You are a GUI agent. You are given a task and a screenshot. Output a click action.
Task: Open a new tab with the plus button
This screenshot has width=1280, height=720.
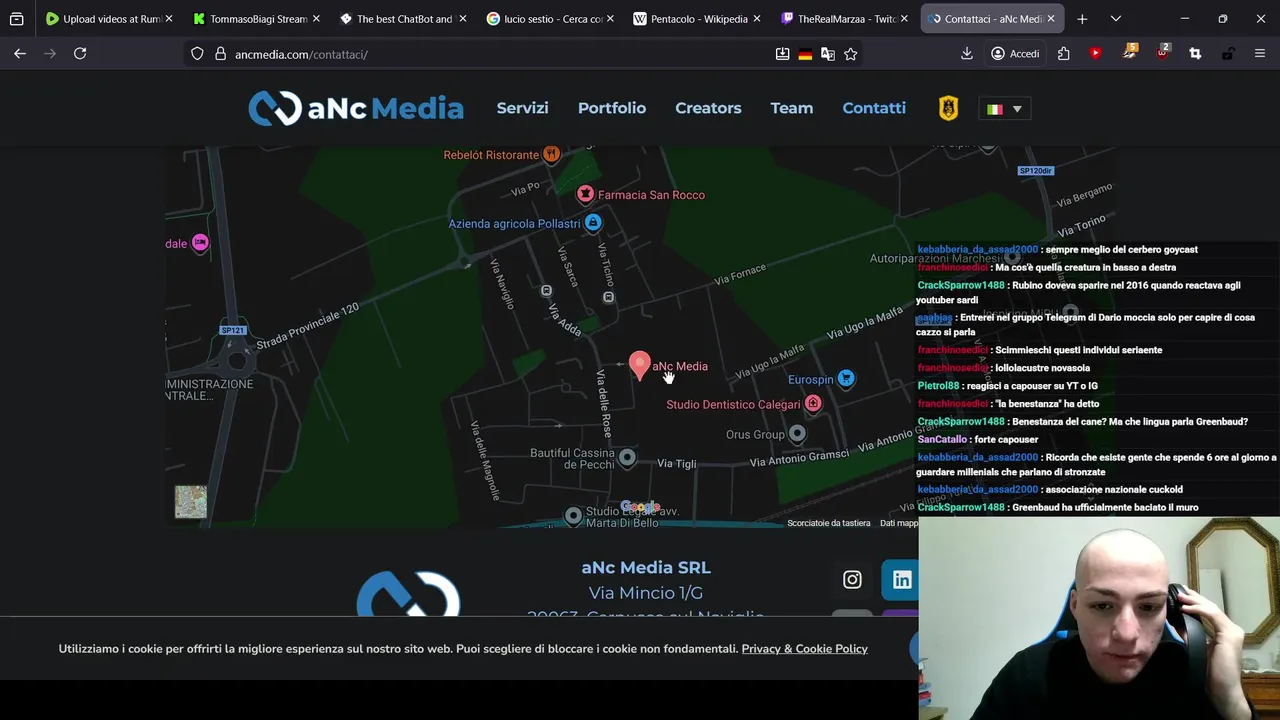pos(1082,19)
